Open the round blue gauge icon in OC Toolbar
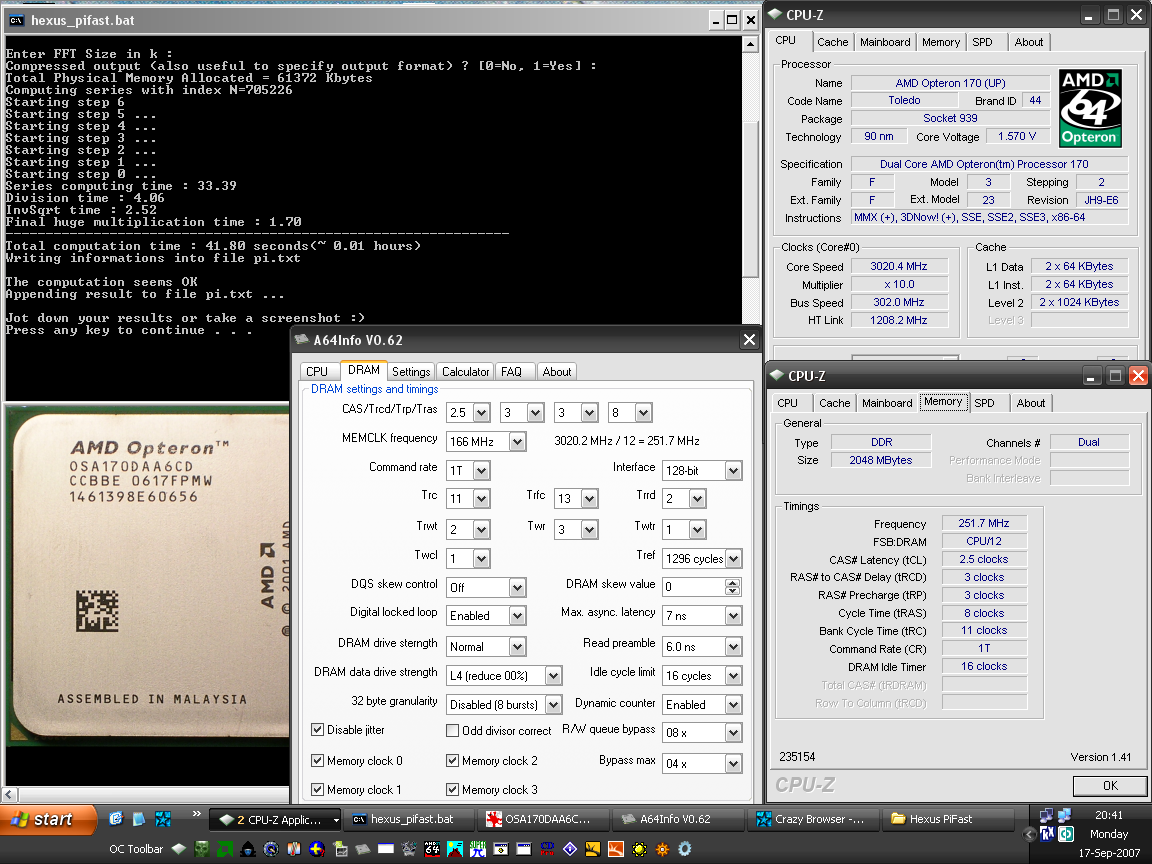Viewport: 1152px width, 864px height. coord(271,849)
